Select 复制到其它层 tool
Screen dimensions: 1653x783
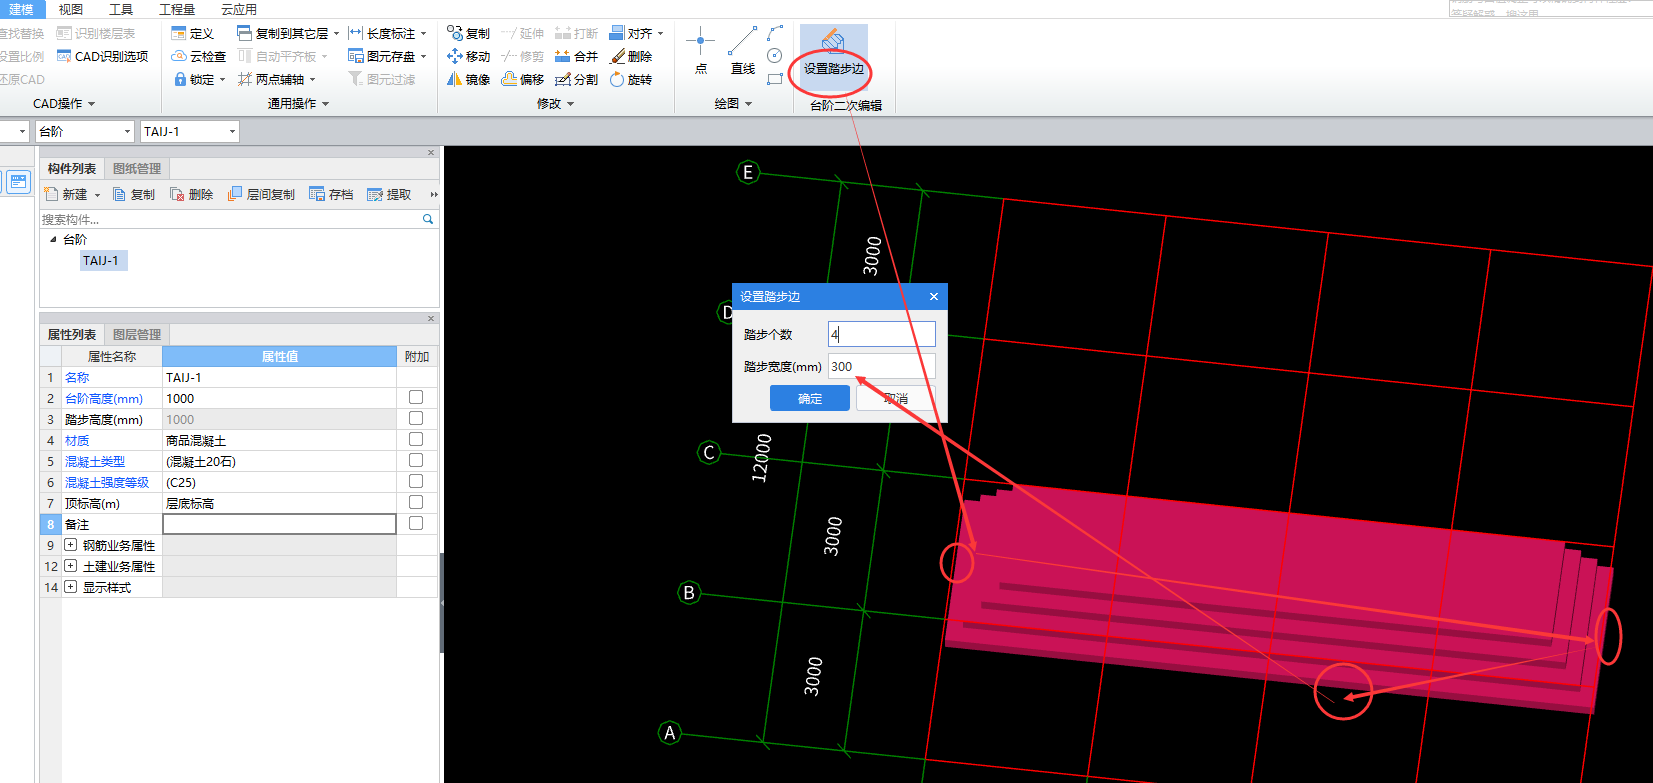click(288, 33)
